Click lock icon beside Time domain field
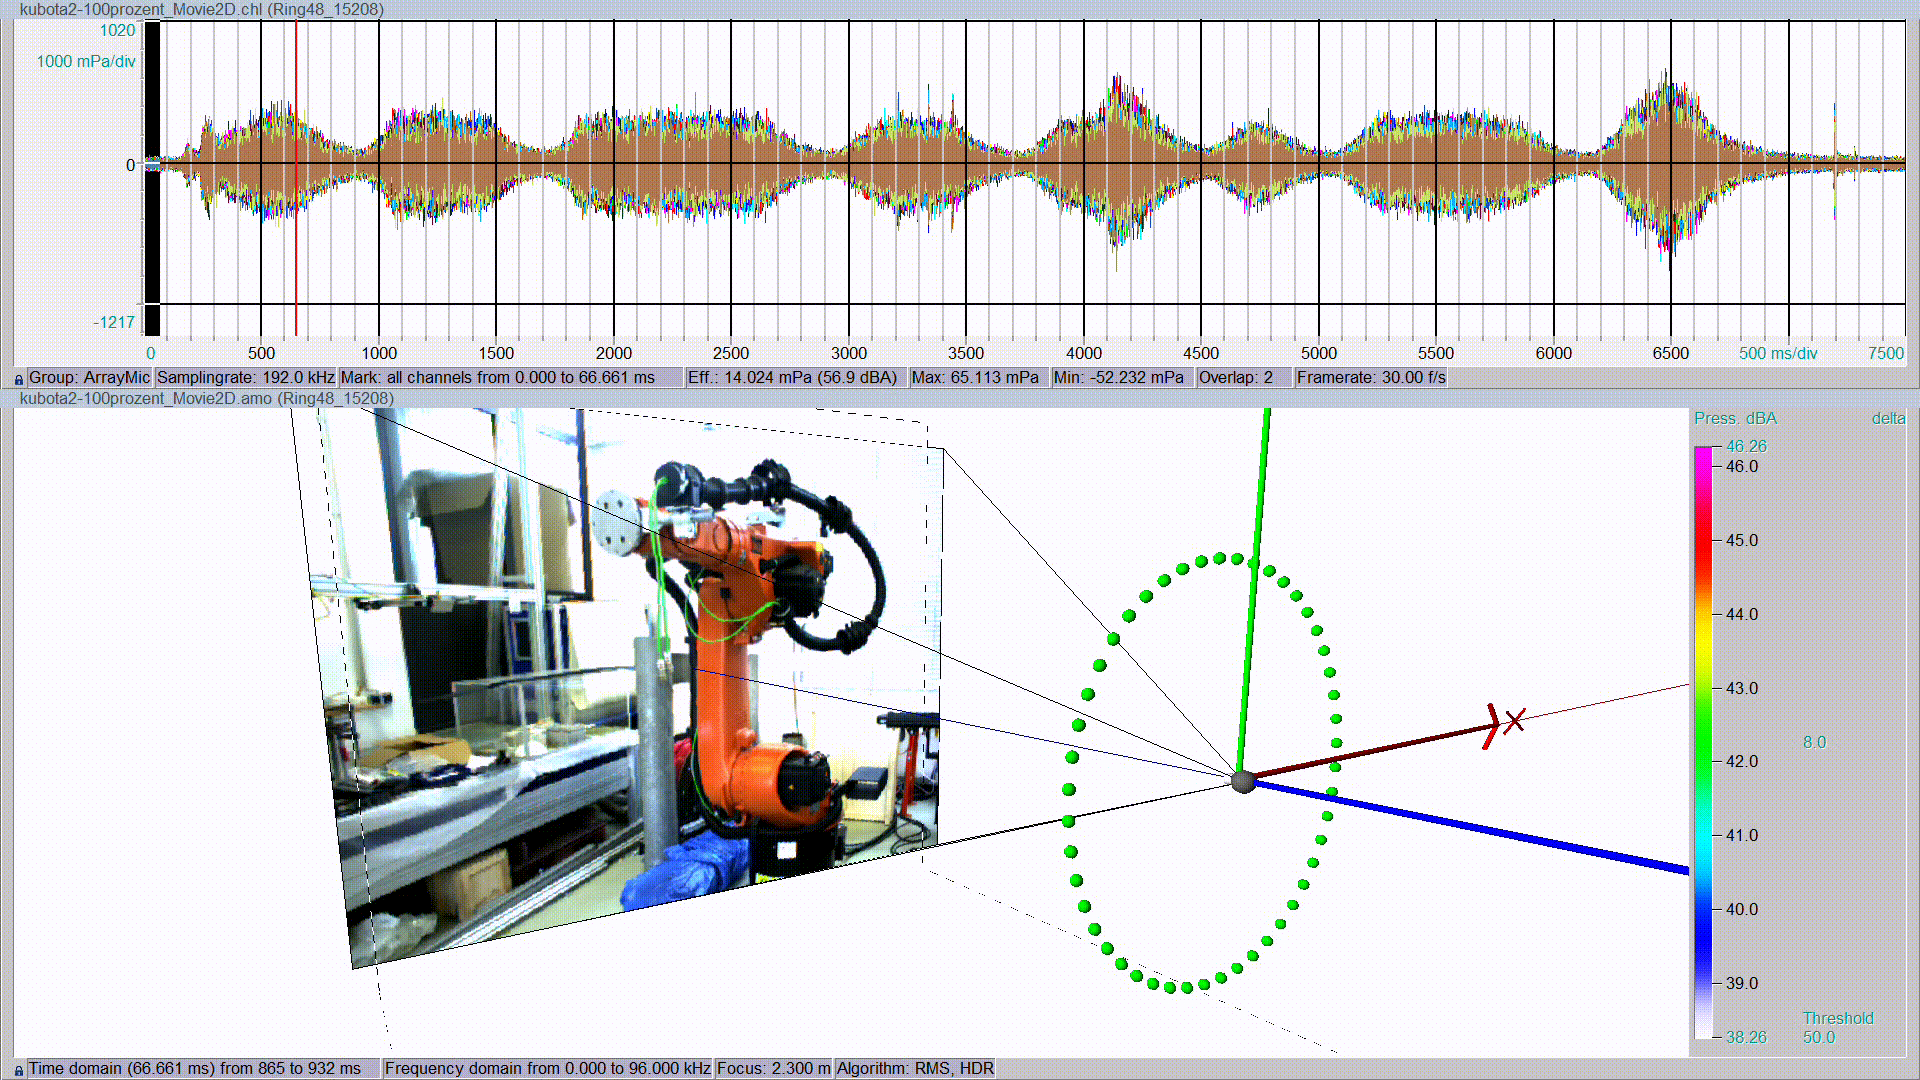This screenshot has height=1080, width=1920. tap(18, 1070)
